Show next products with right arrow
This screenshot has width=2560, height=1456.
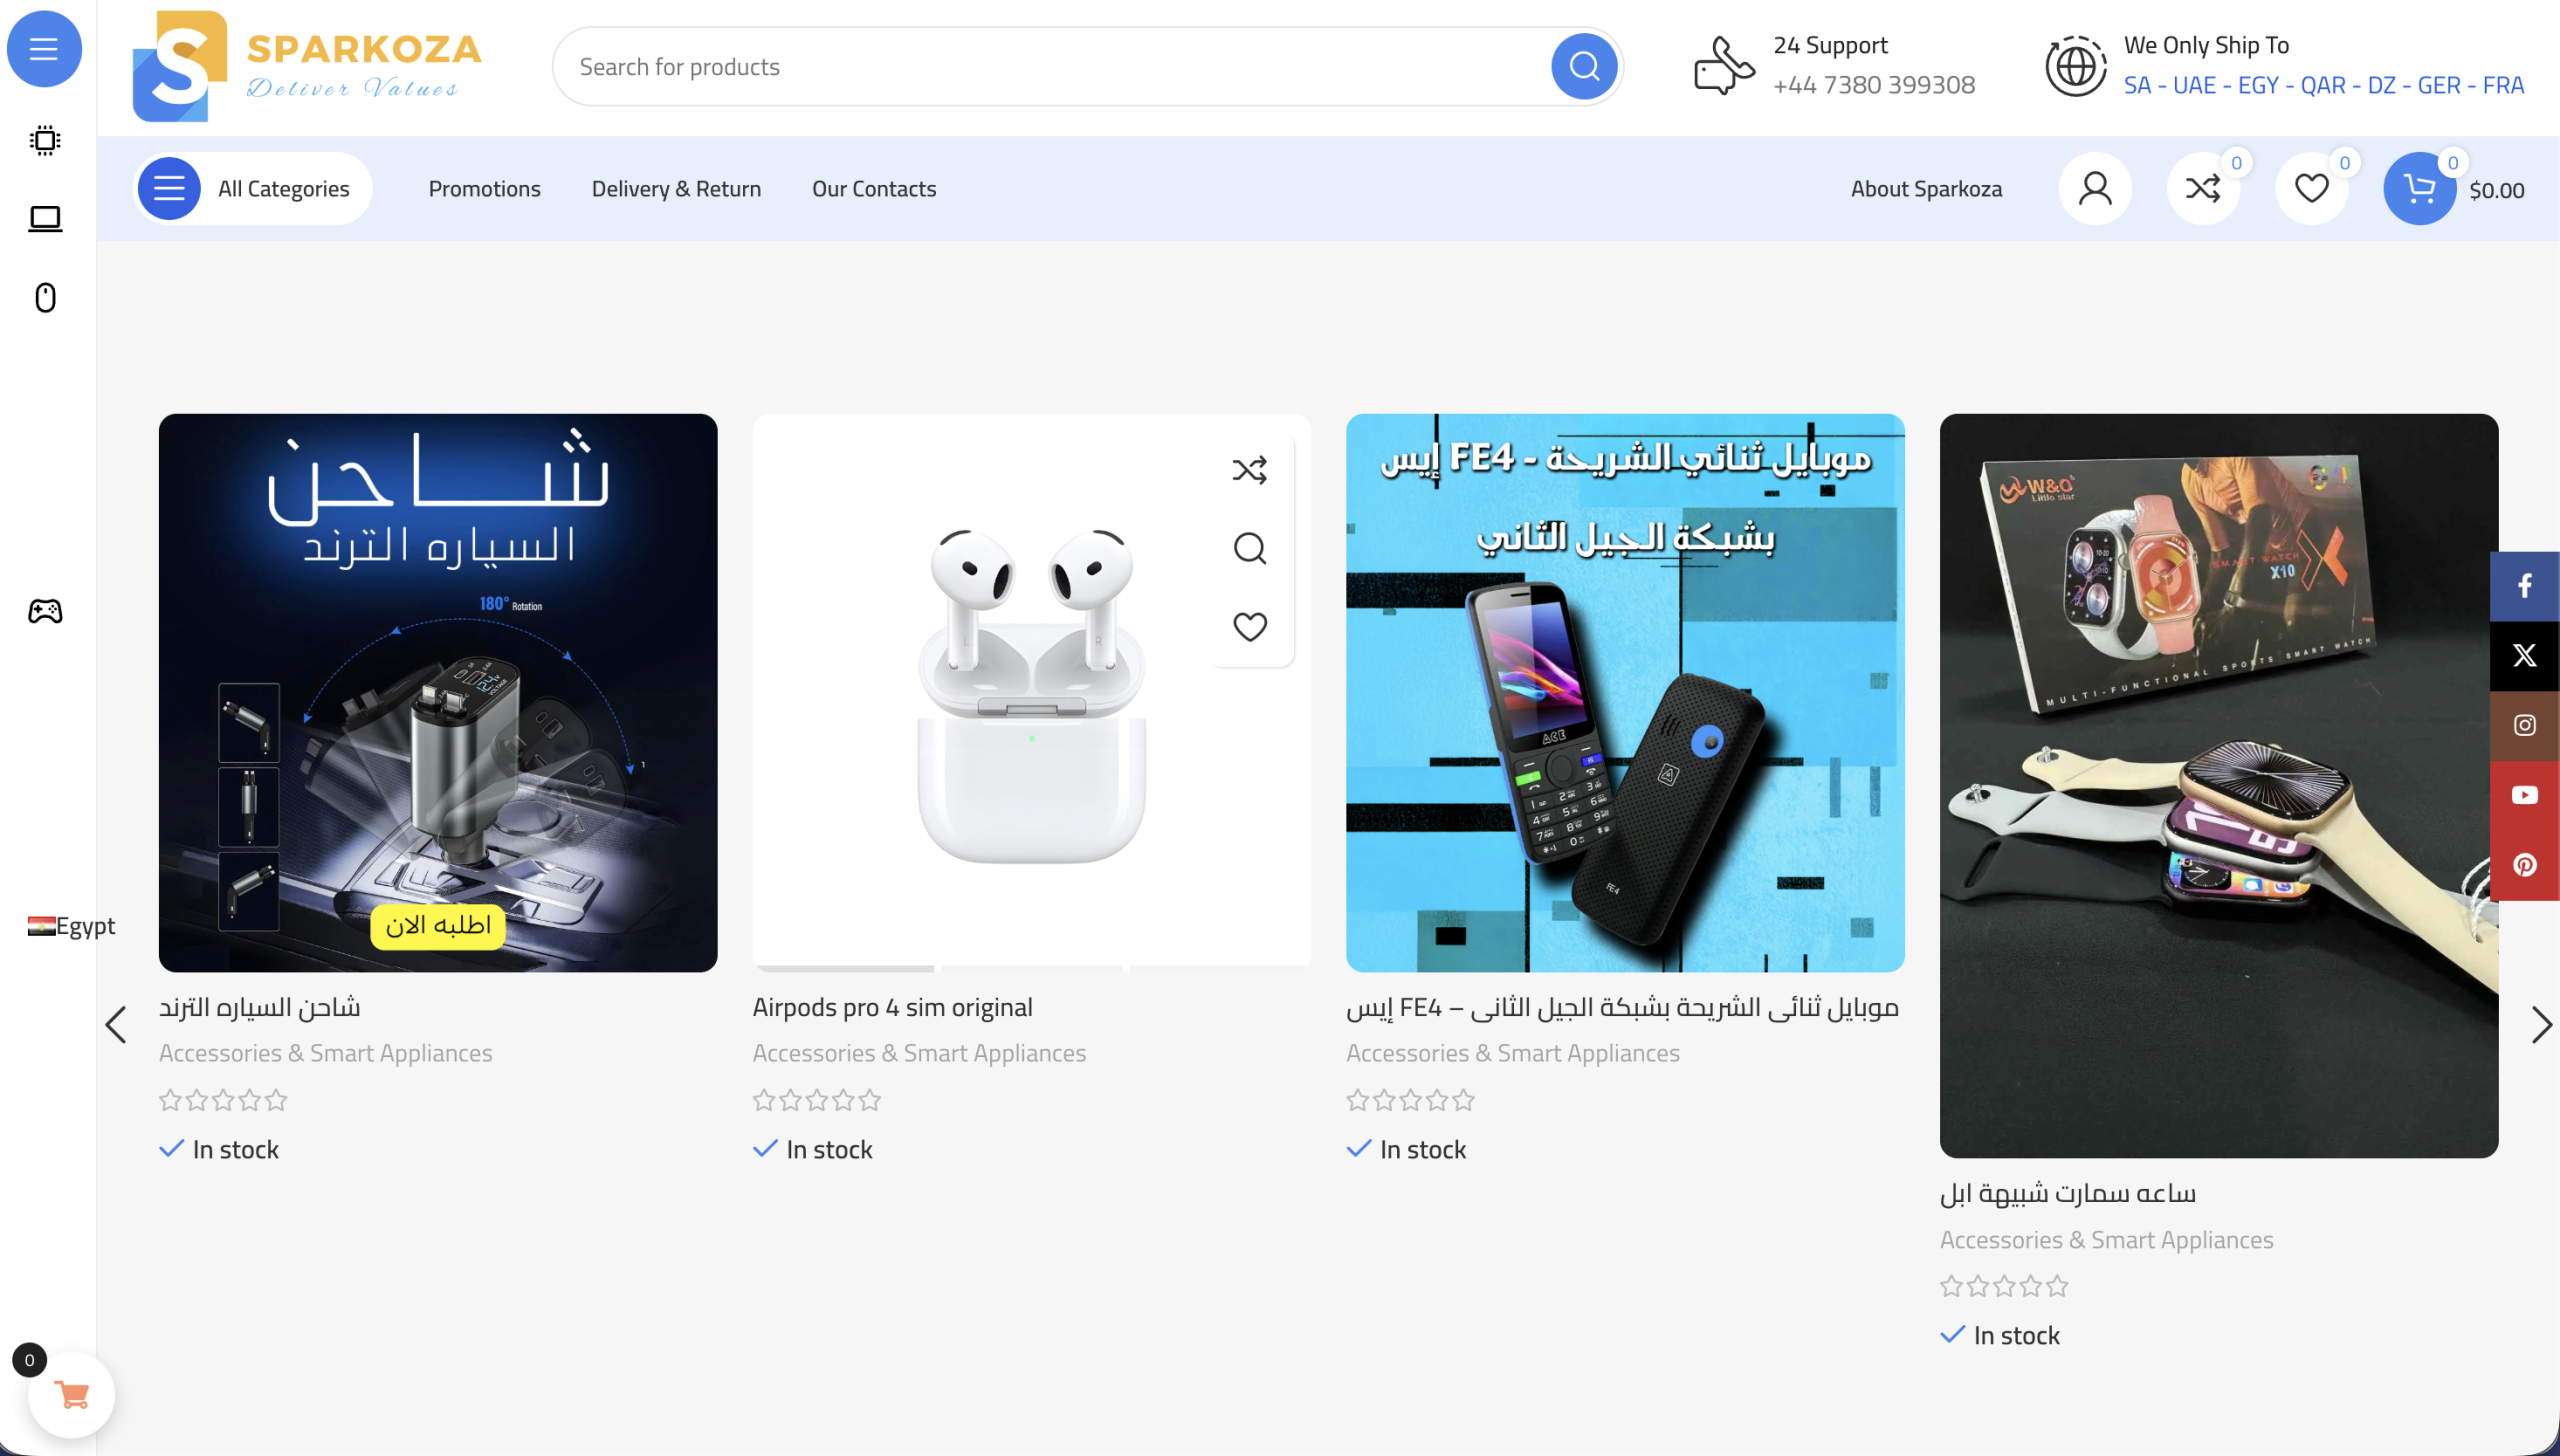coord(2541,1024)
